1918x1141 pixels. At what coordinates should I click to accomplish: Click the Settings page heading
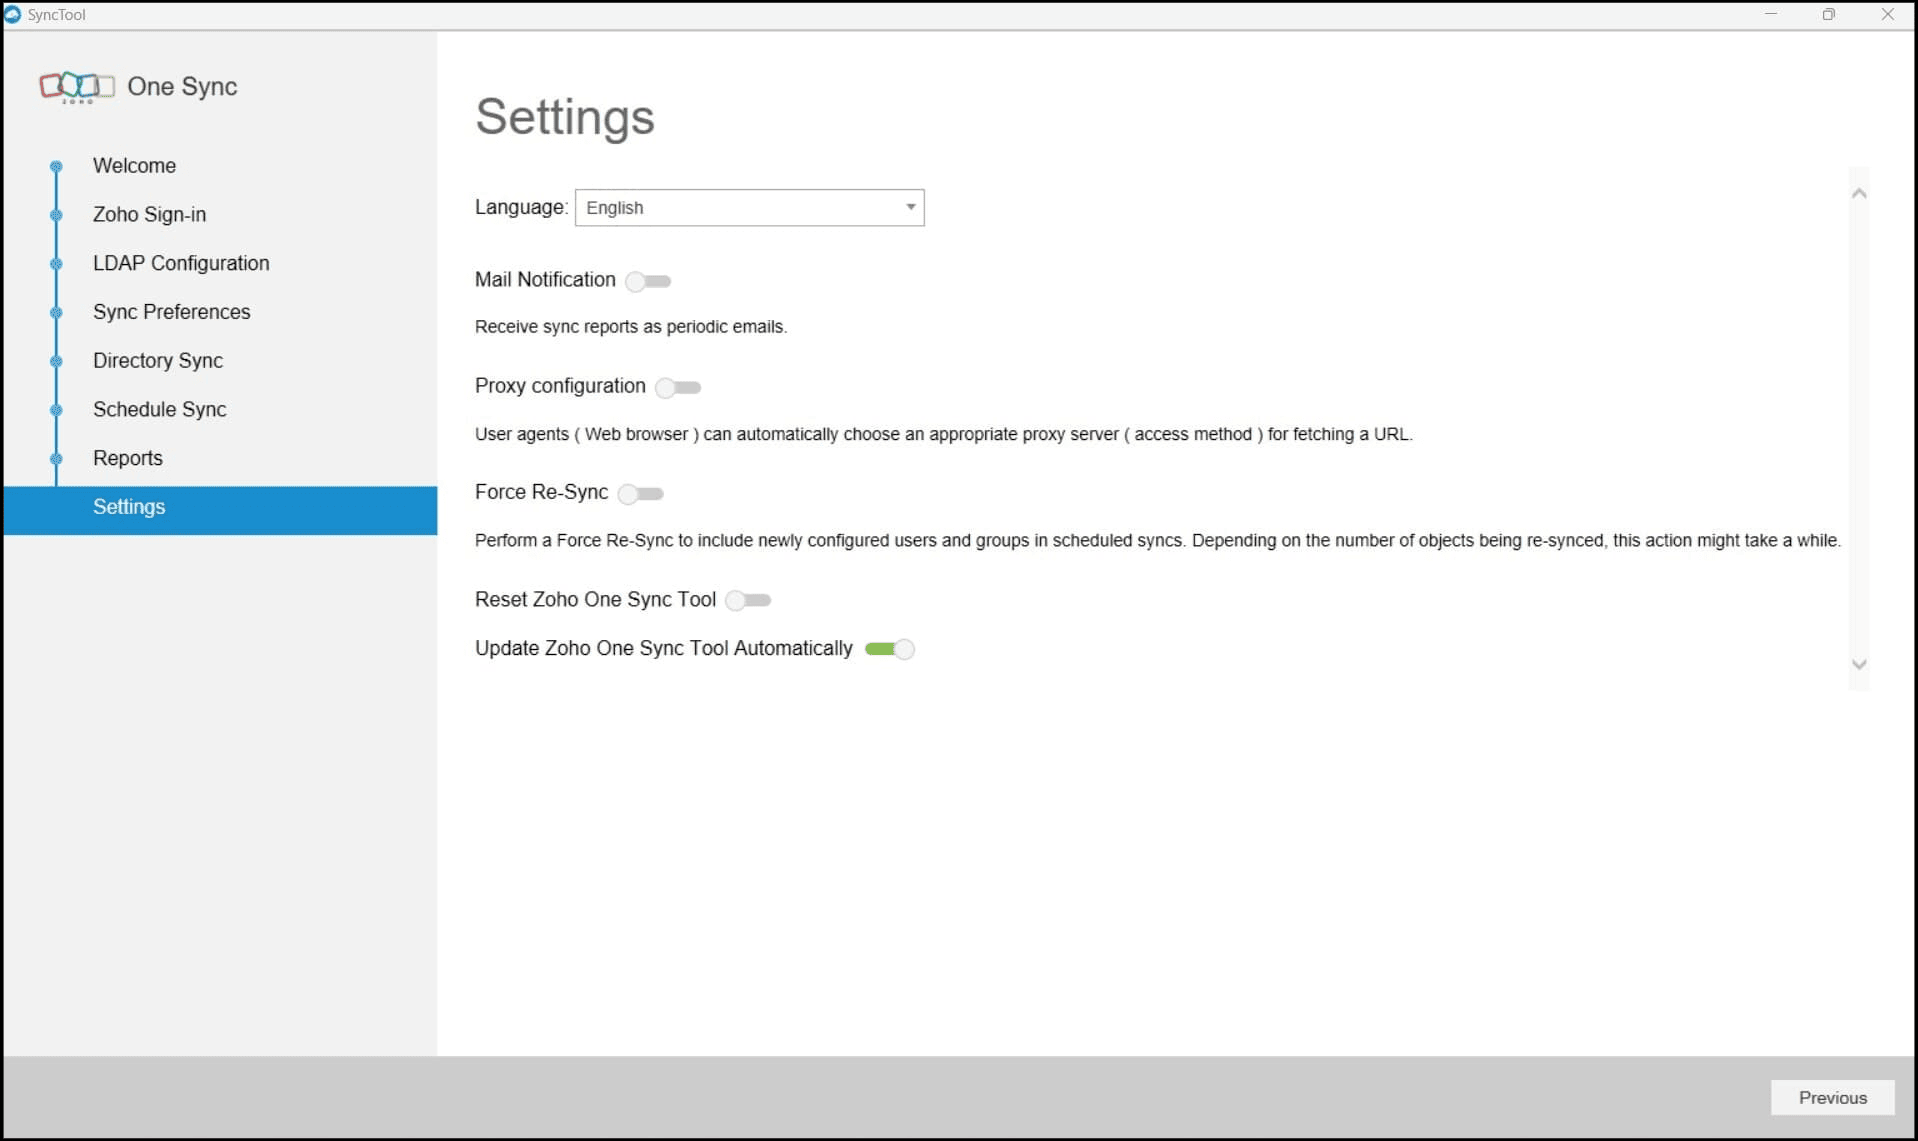coord(565,117)
